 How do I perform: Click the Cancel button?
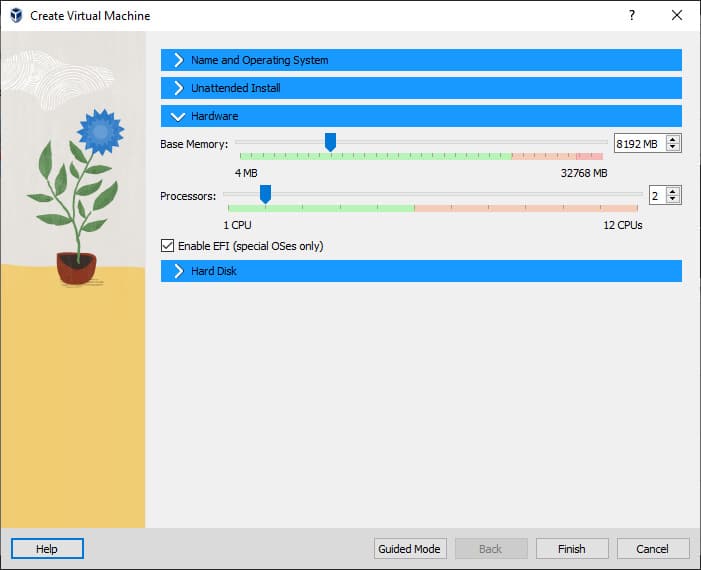[x=653, y=549]
